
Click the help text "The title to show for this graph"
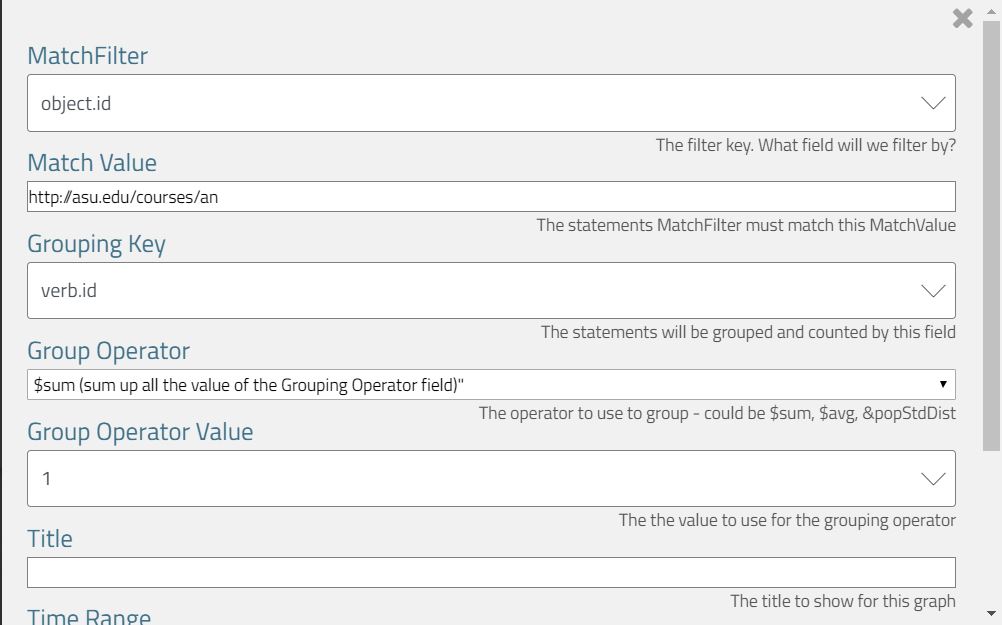(842, 601)
